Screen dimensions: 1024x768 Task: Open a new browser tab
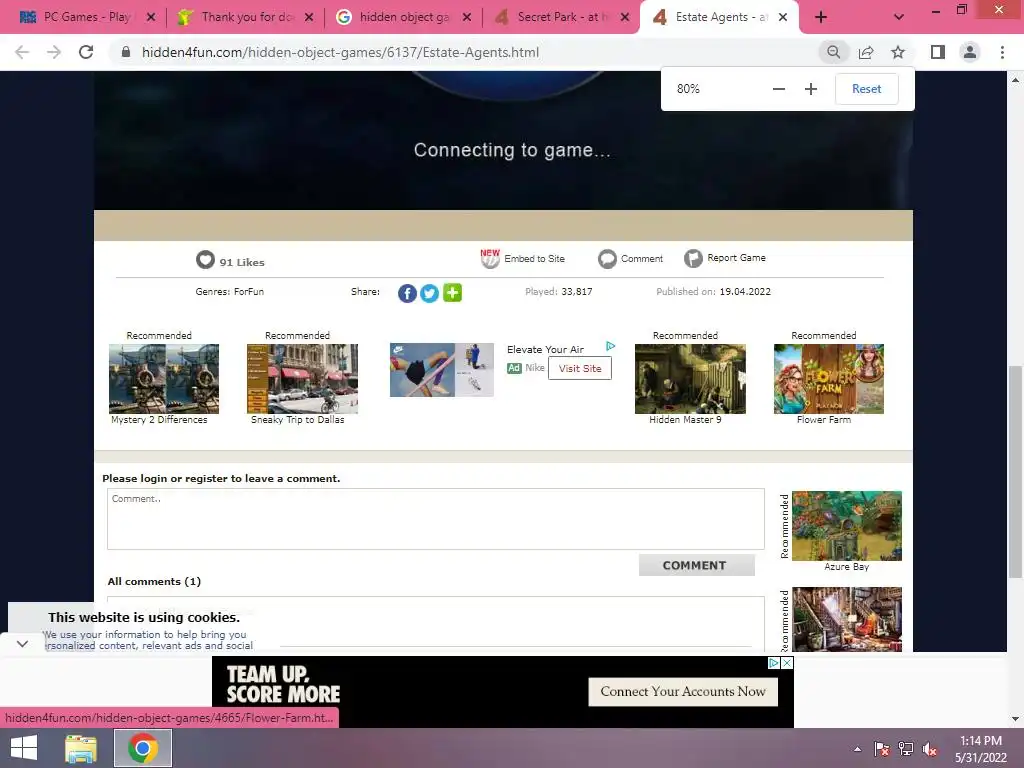[x=821, y=17]
